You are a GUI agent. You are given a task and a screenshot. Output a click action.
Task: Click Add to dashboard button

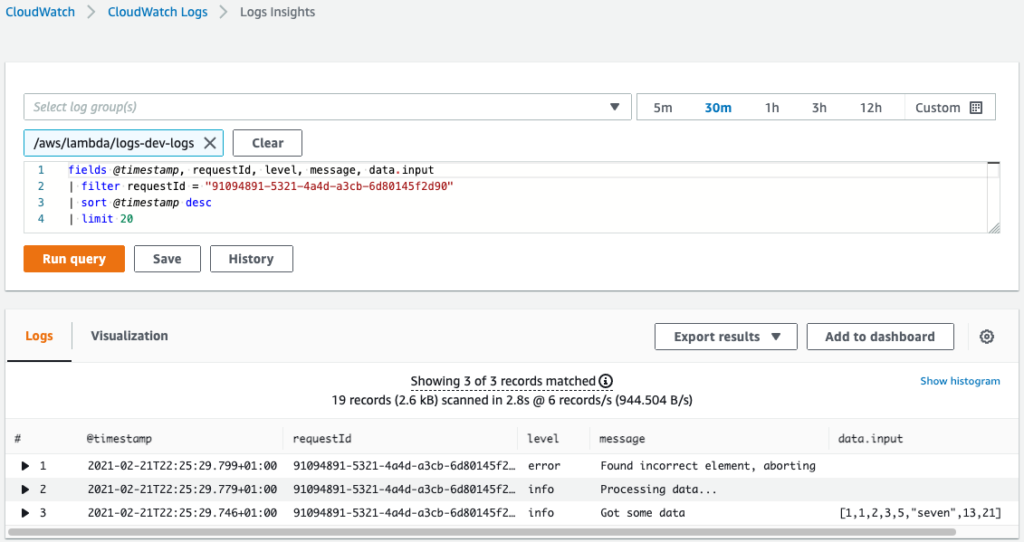(880, 336)
